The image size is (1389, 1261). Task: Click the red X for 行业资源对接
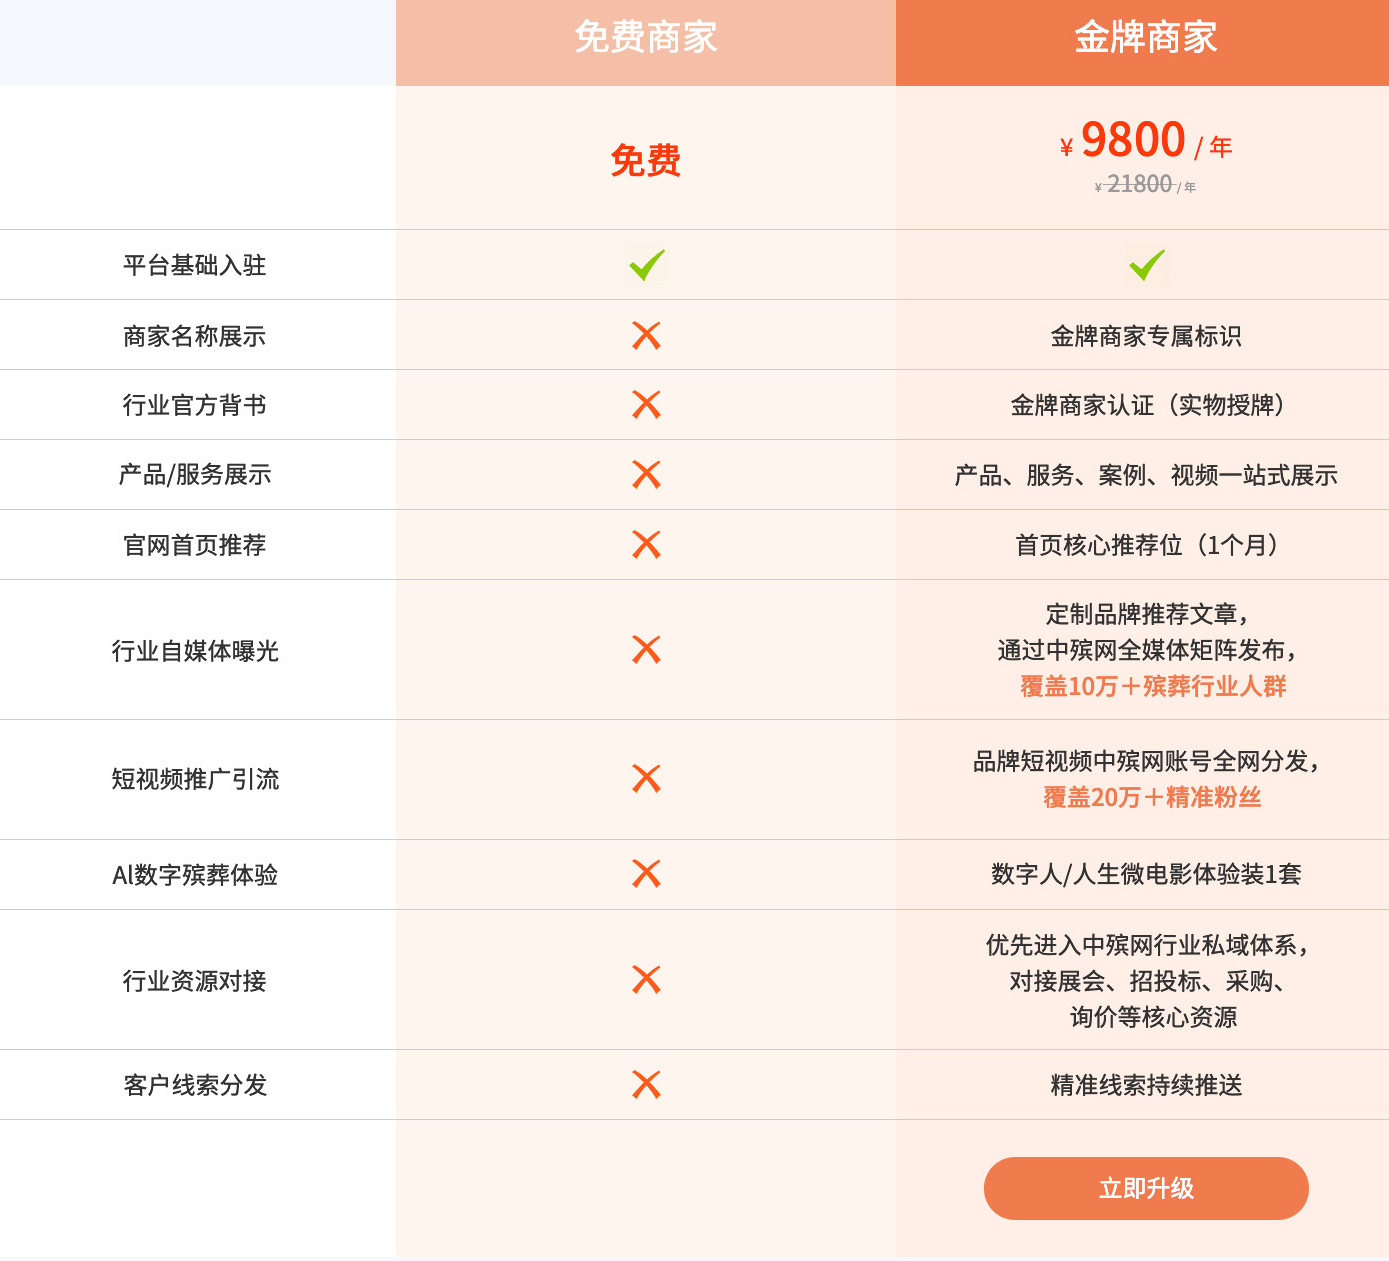pyautogui.click(x=647, y=980)
